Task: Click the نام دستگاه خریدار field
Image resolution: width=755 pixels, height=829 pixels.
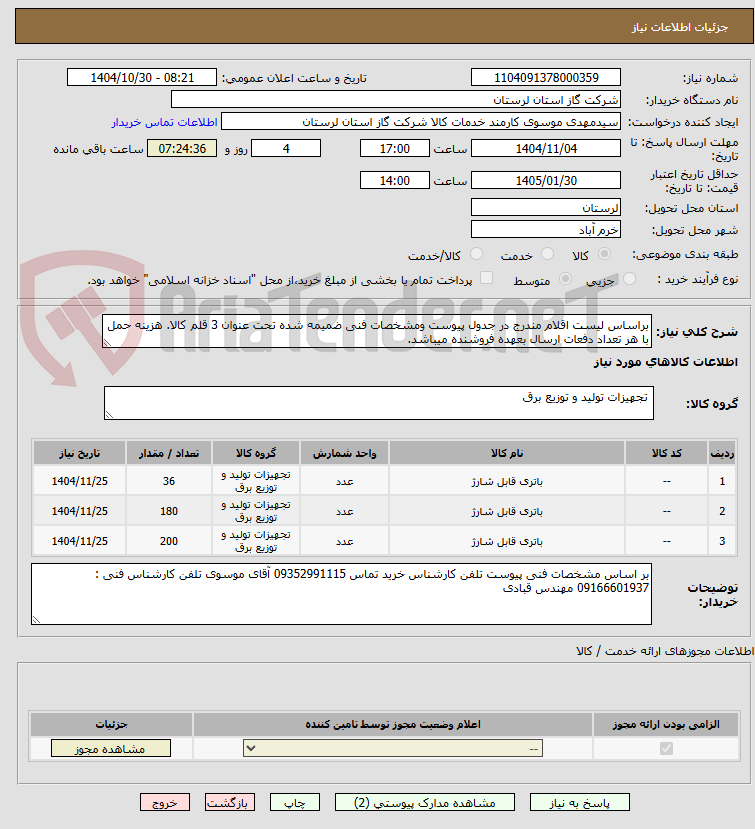Action: tap(395, 99)
